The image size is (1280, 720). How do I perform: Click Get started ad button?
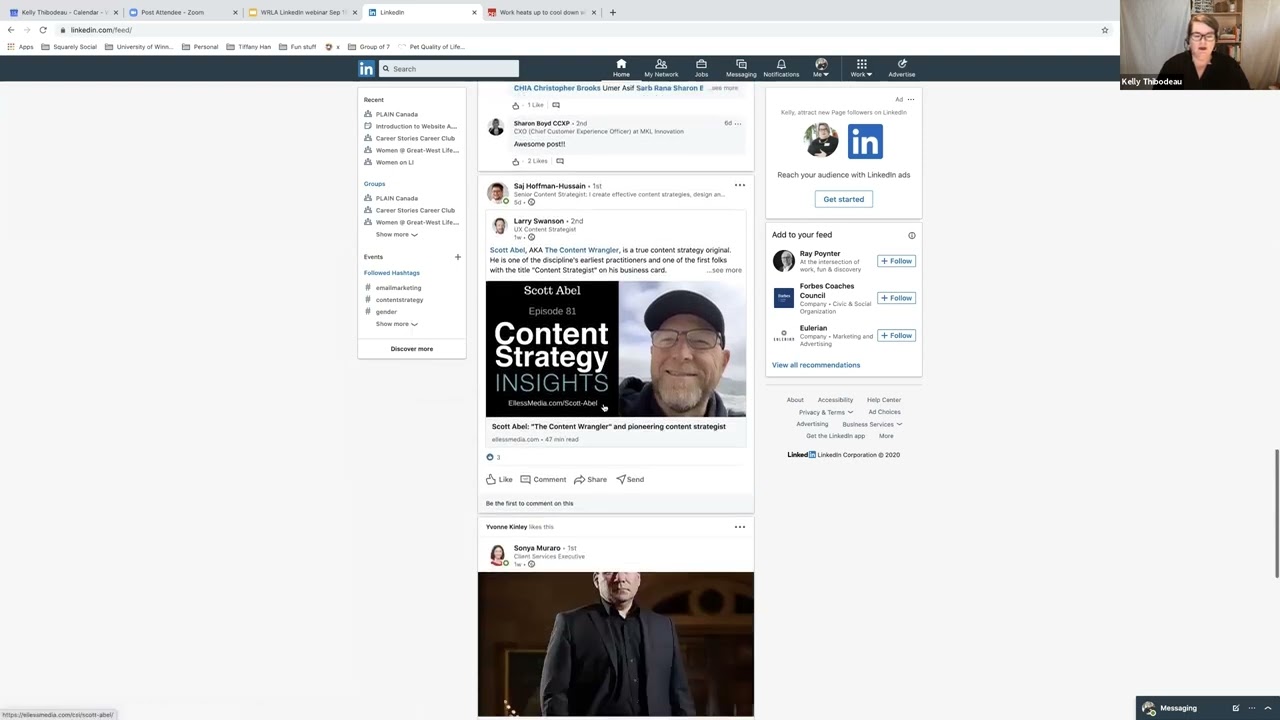[x=844, y=199]
